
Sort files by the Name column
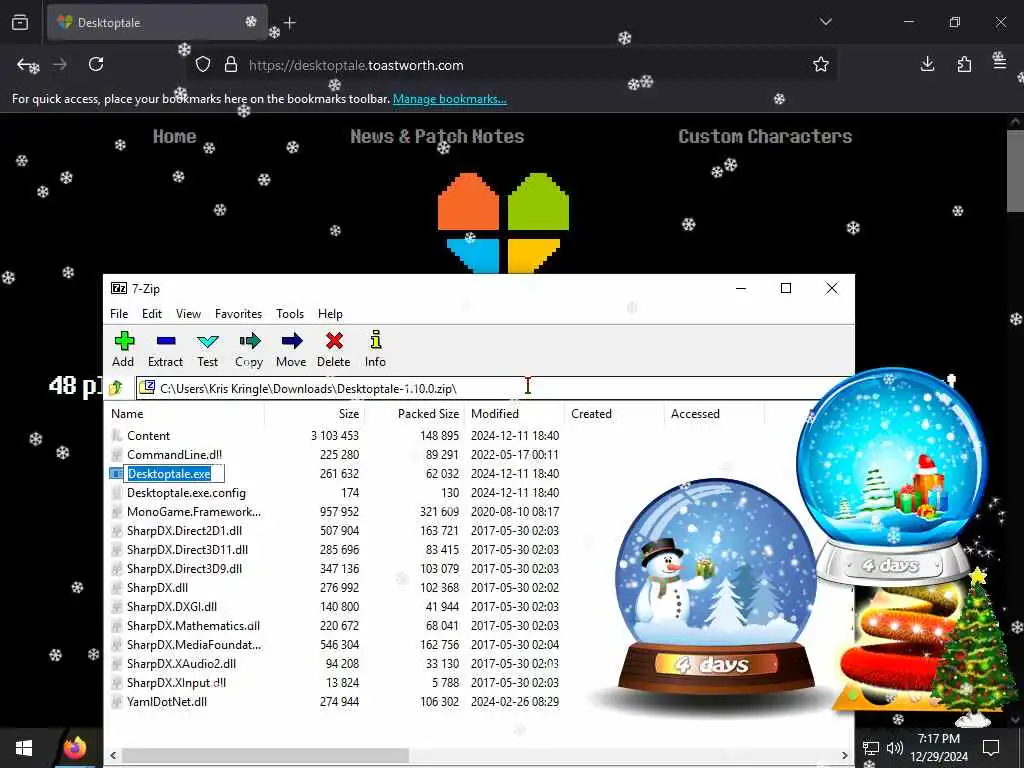tap(185, 413)
